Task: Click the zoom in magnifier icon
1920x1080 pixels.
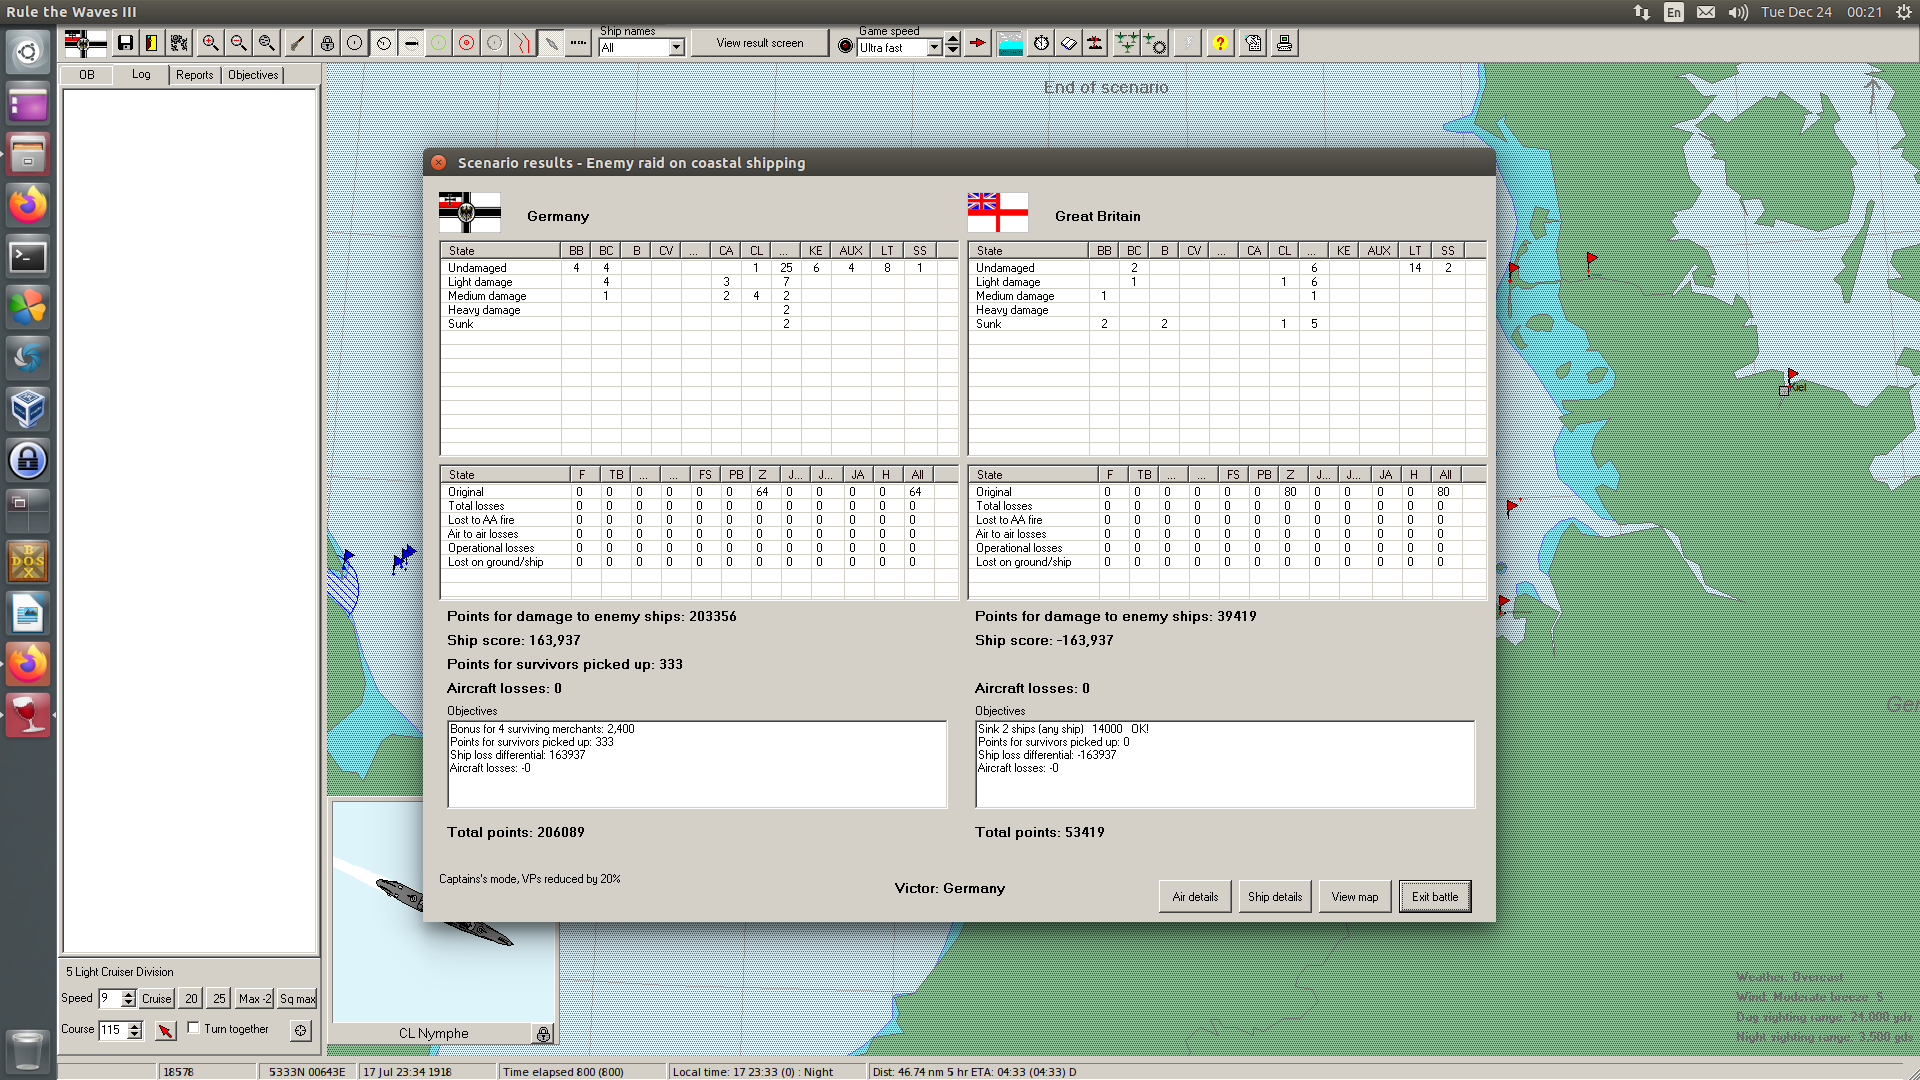Action: (210, 43)
